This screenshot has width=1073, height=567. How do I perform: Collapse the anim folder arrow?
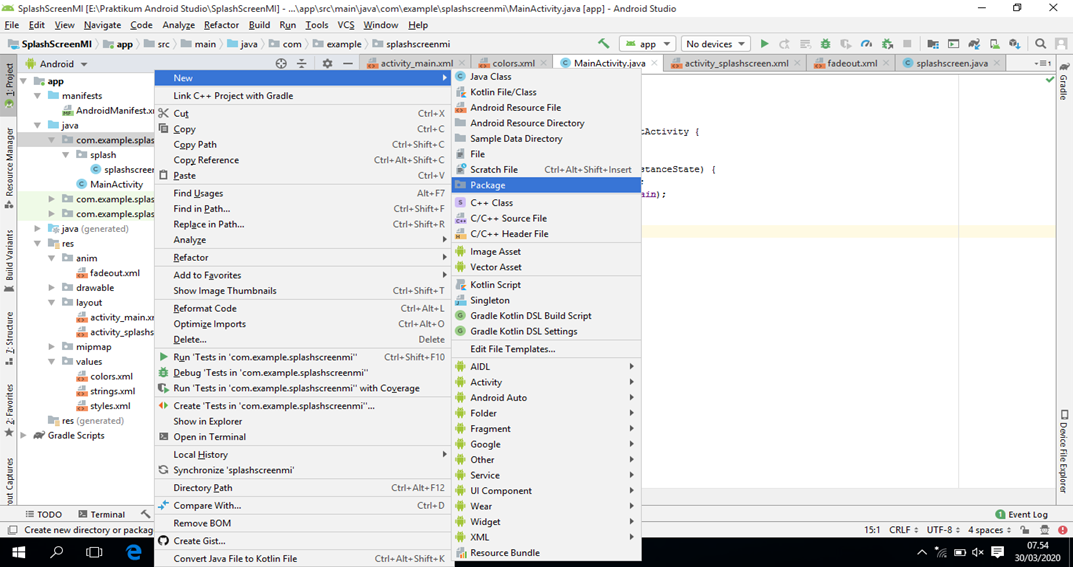click(x=52, y=259)
